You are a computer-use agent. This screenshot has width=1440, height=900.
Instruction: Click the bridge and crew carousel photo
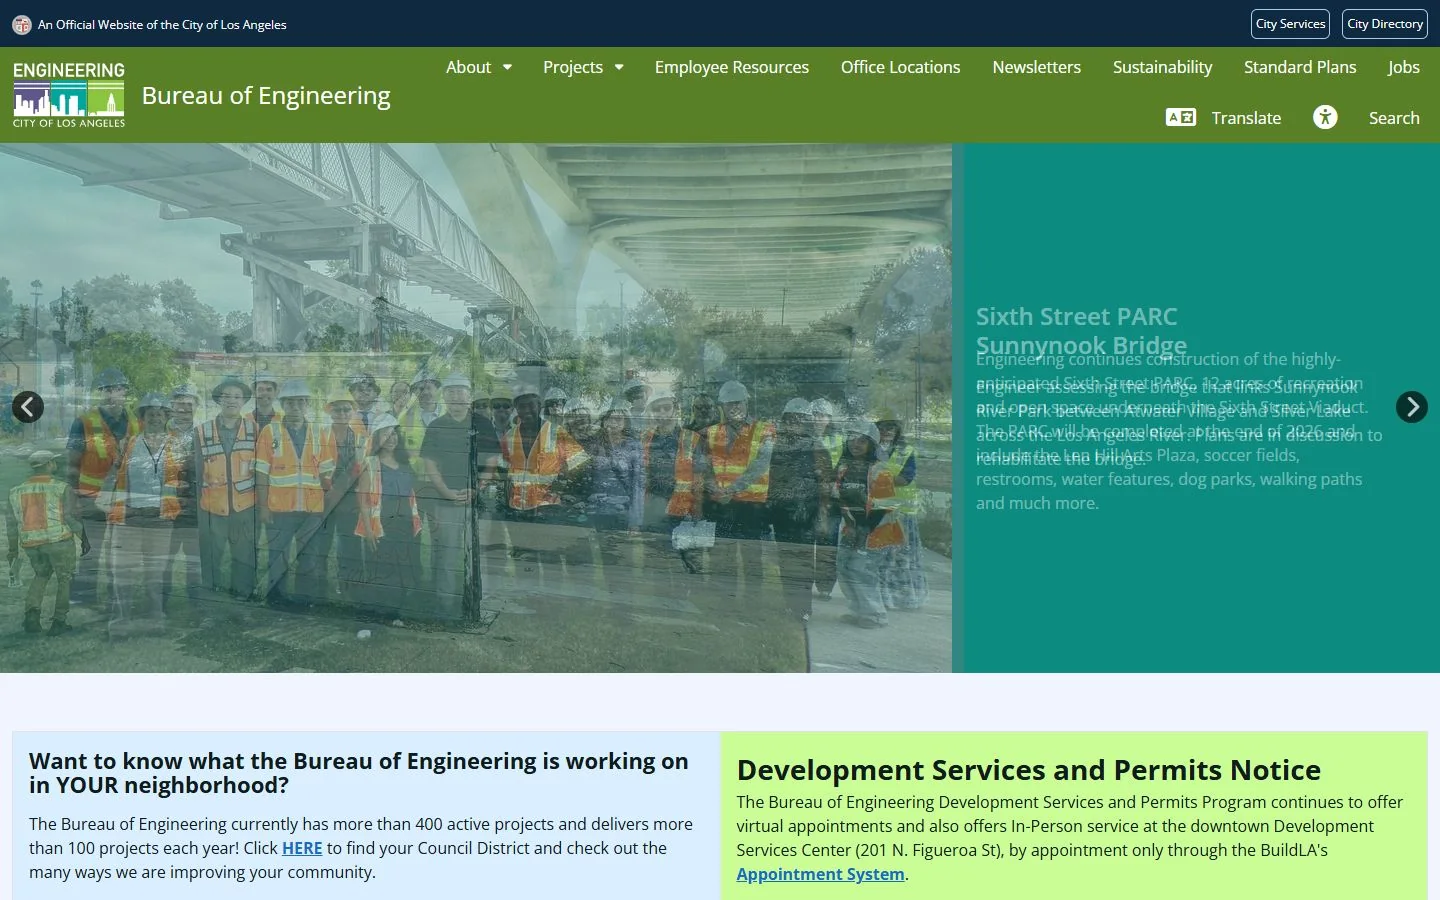click(476, 408)
